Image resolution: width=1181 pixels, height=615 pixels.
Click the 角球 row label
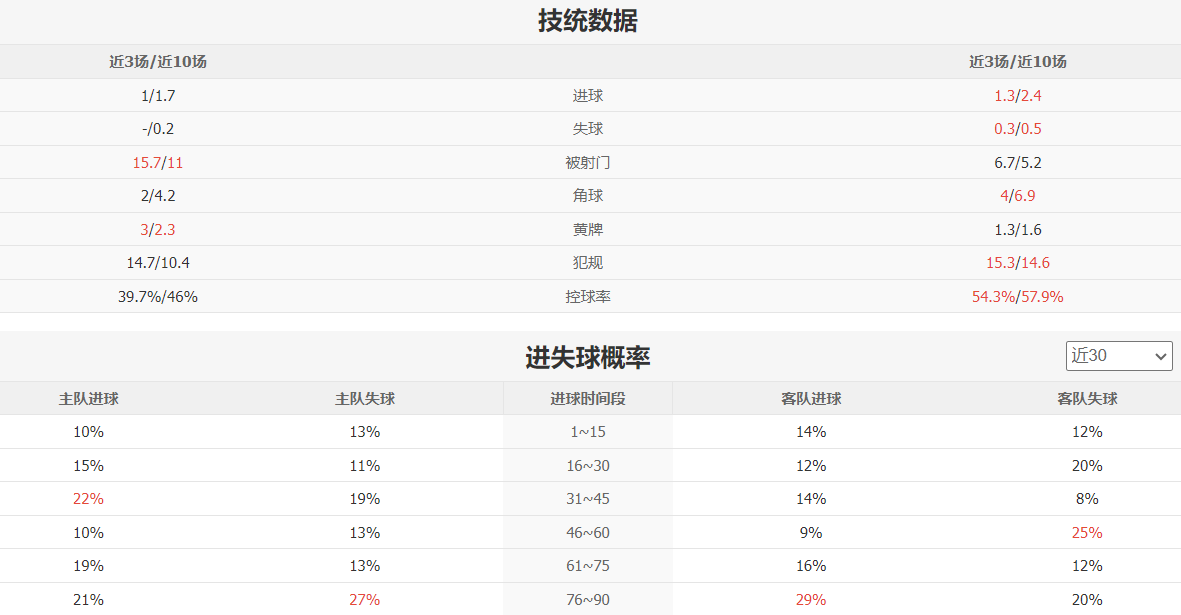(x=588, y=196)
